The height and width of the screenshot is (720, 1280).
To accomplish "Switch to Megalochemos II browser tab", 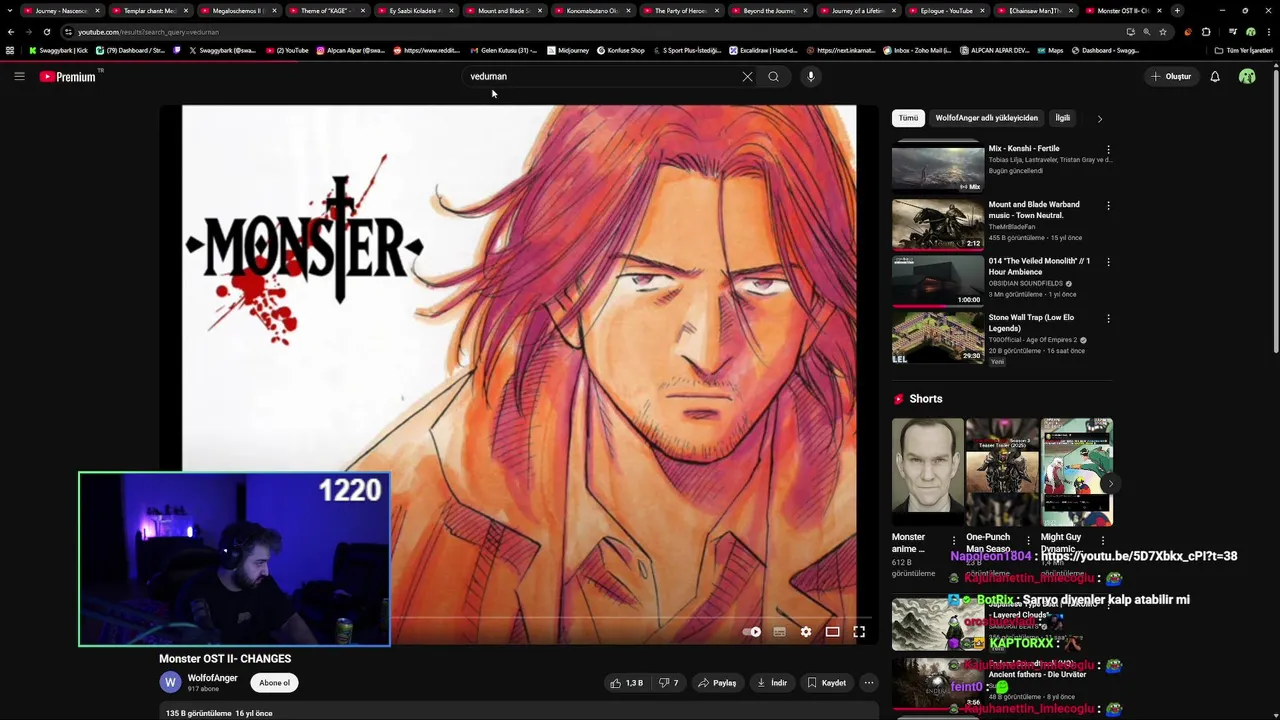I will [238, 11].
